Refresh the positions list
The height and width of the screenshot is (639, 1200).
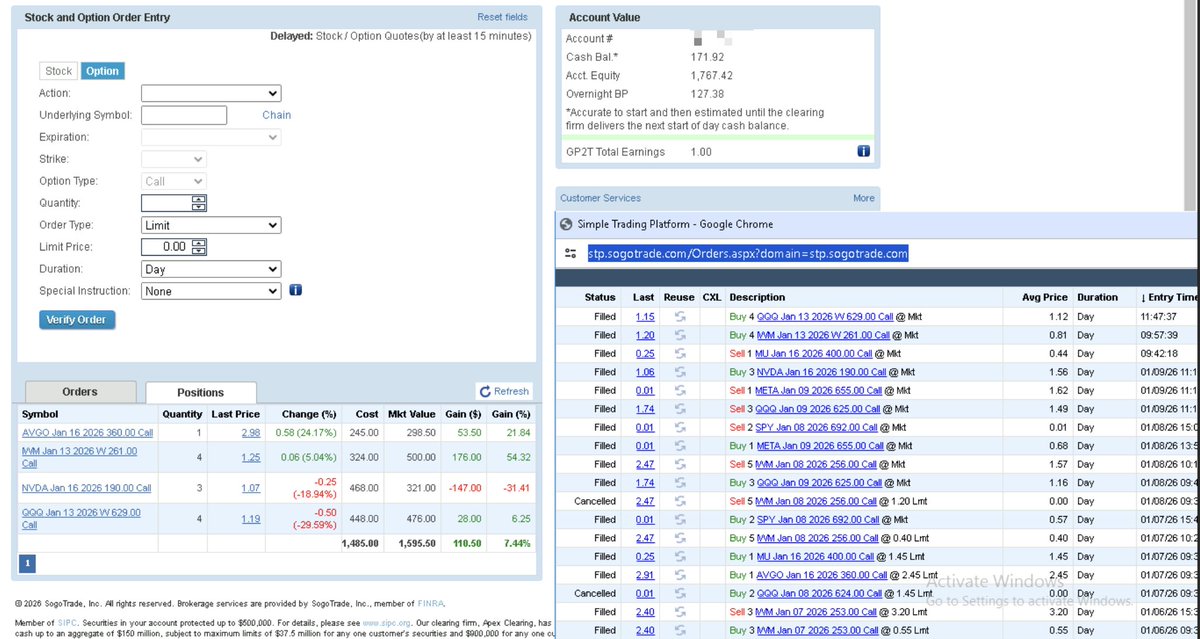(505, 392)
